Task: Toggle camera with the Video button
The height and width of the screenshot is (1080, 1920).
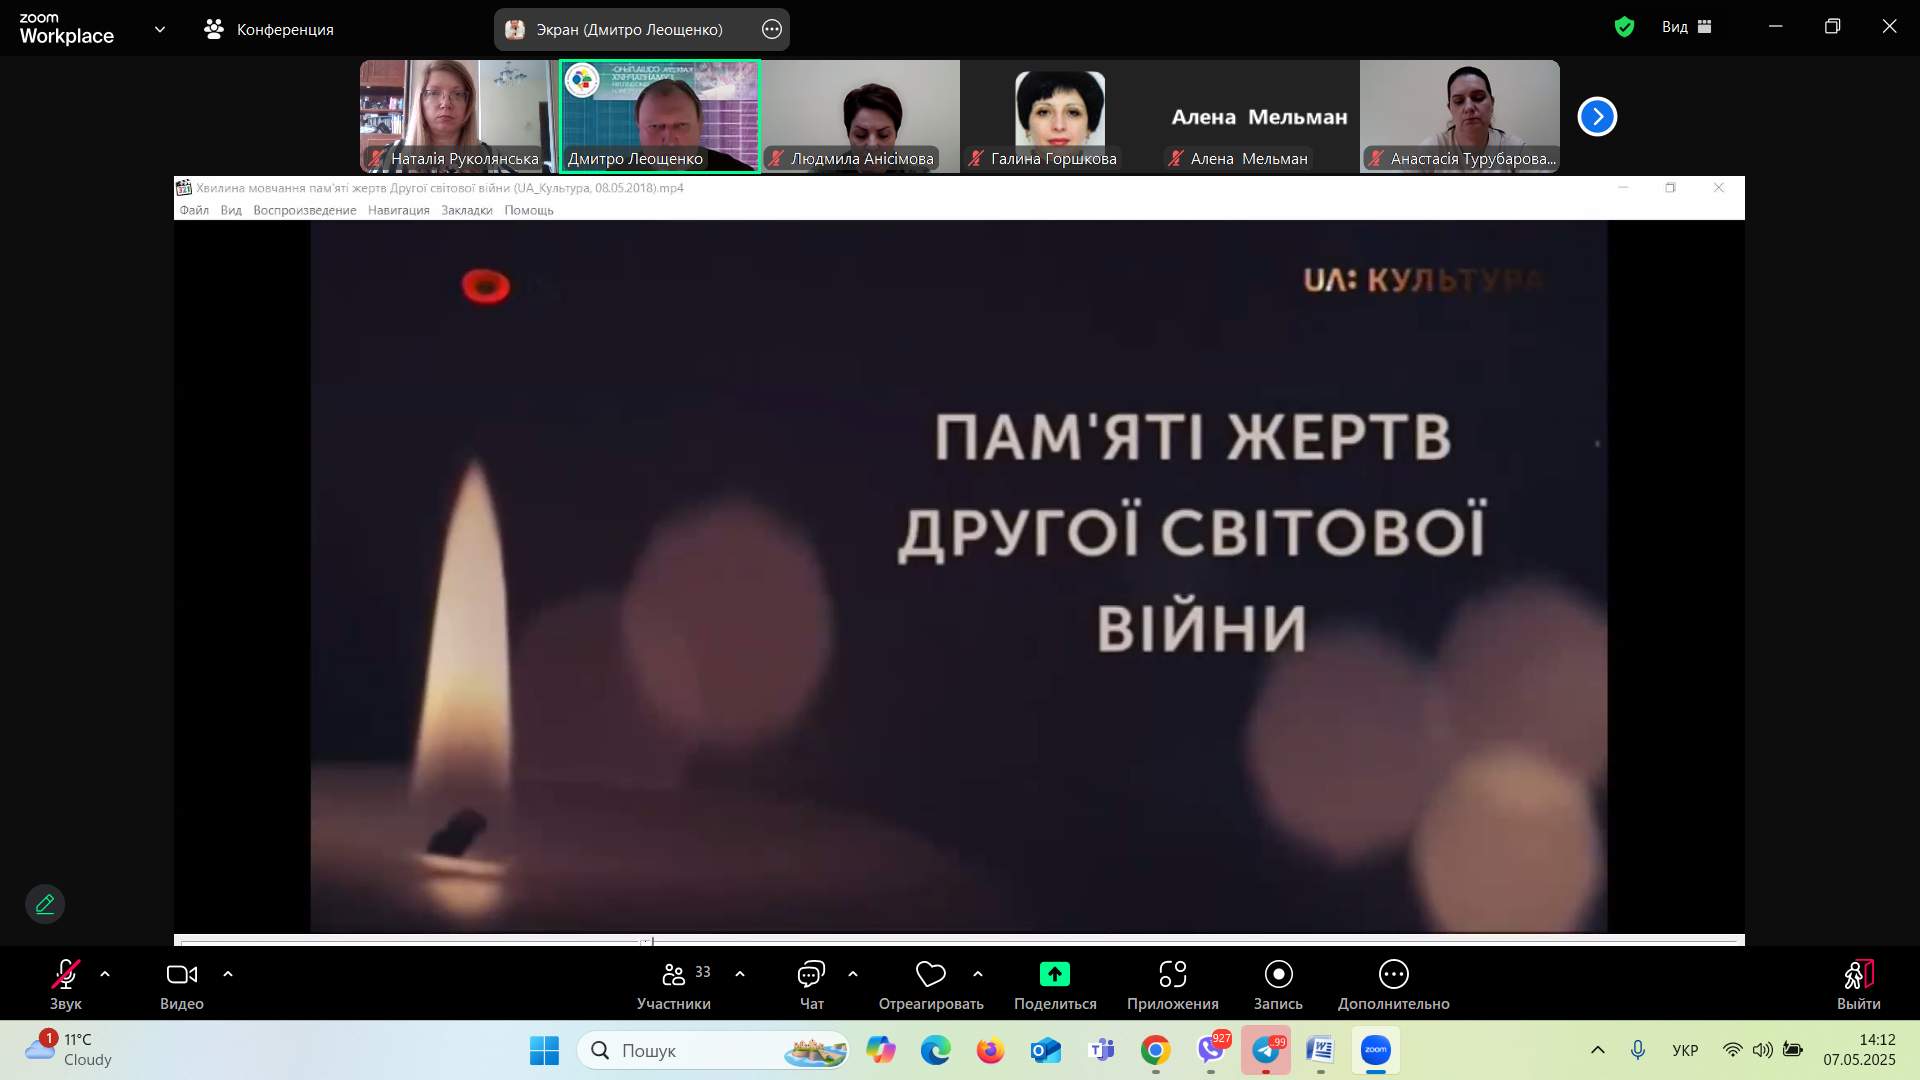Action: [x=181, y=974]
